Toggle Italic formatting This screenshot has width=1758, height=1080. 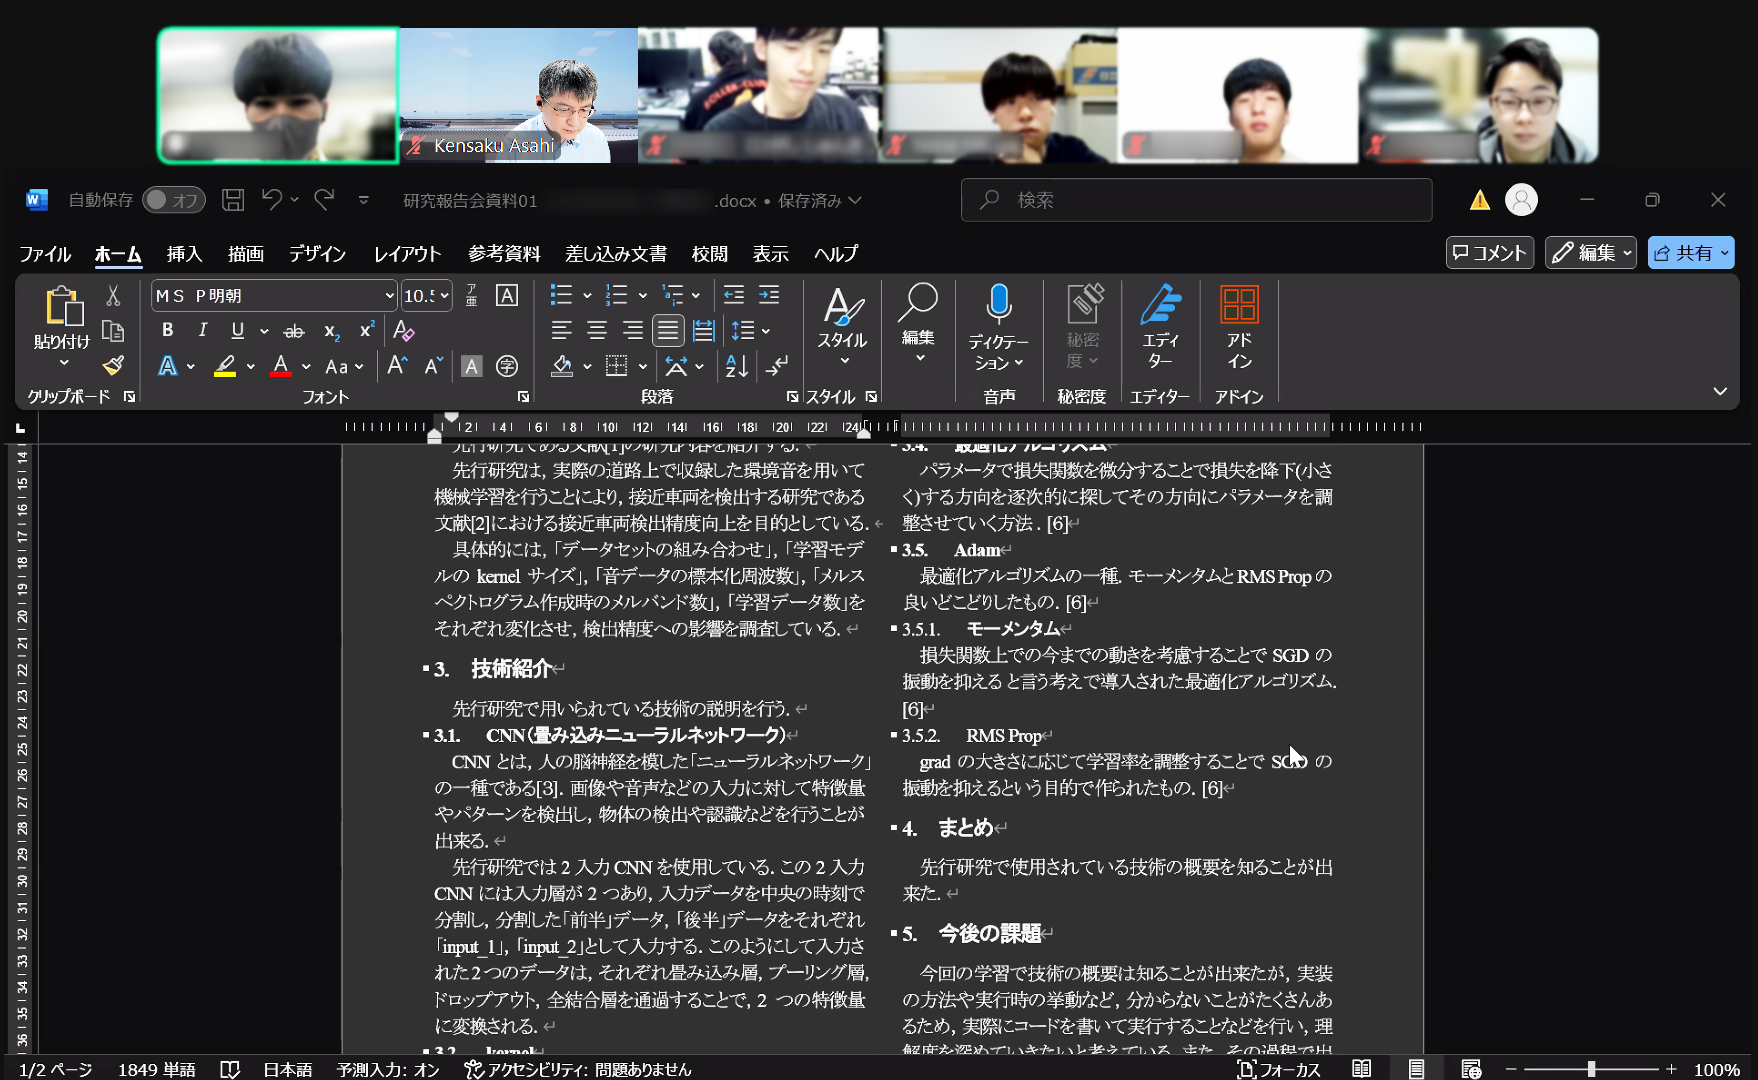coord(202,330)
